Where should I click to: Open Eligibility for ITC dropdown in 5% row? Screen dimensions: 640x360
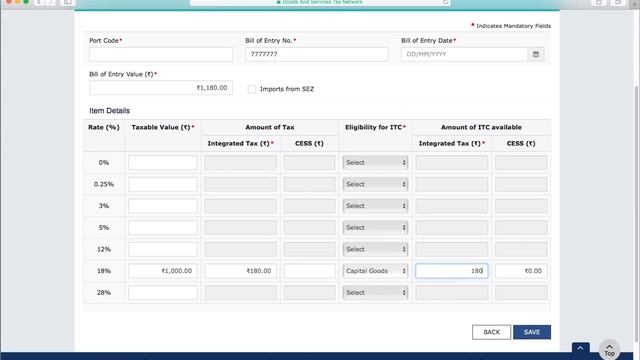(x=375, y=227)
